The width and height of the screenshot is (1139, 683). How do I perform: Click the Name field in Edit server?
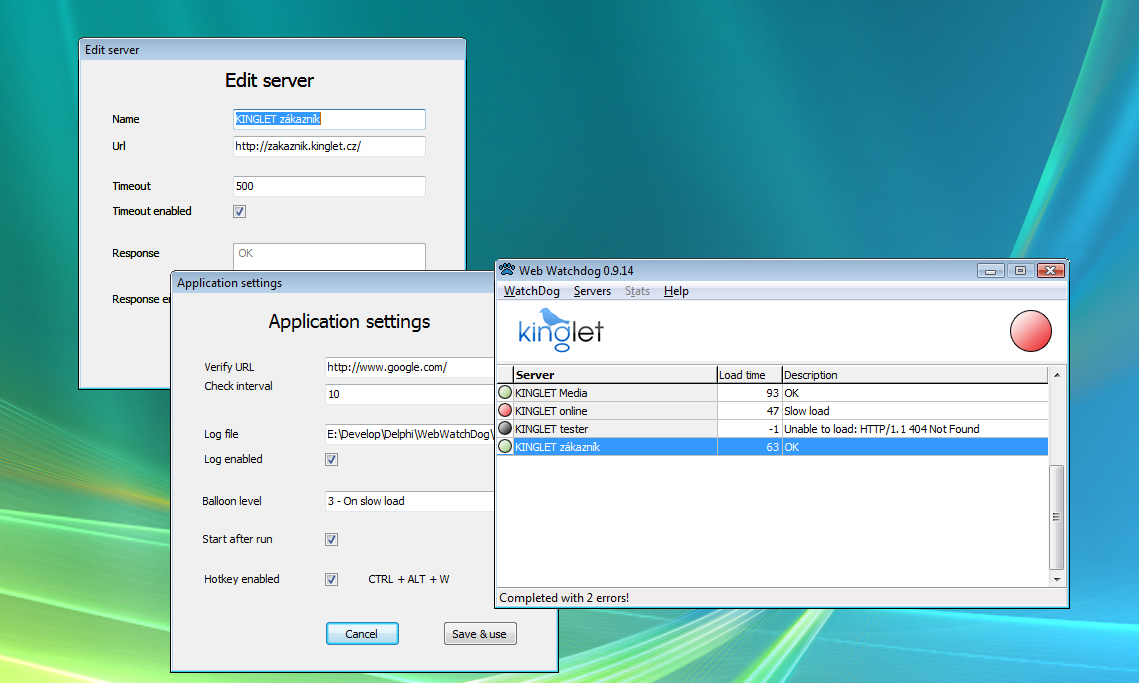[329, 119]
